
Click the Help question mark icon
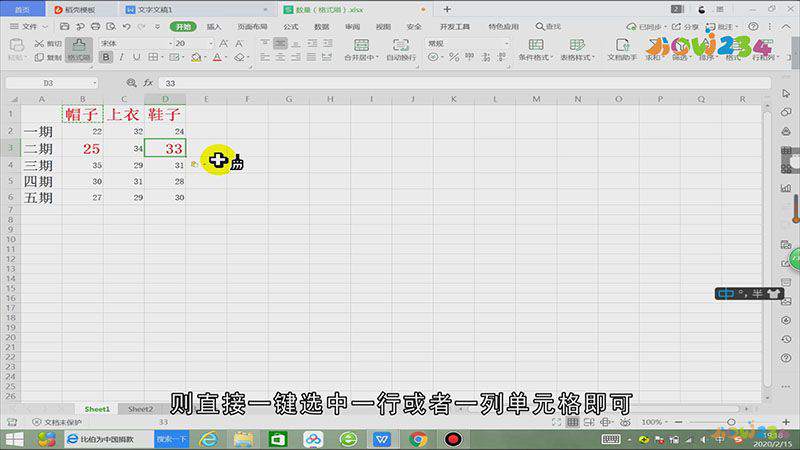(x=753, y=26)
